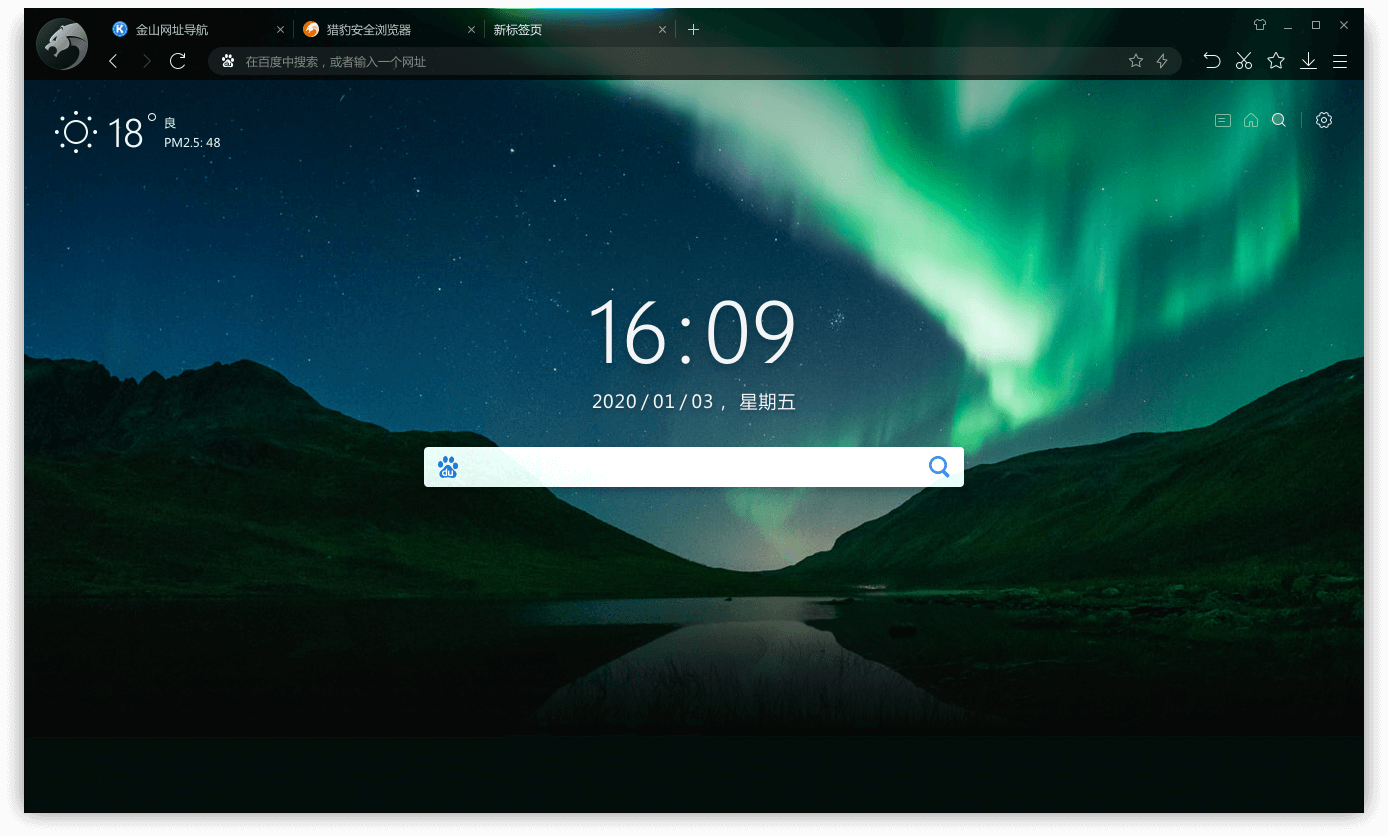Focus the center Baidu search field
This screenshot has height=836, width=1388.
point(690,467)
